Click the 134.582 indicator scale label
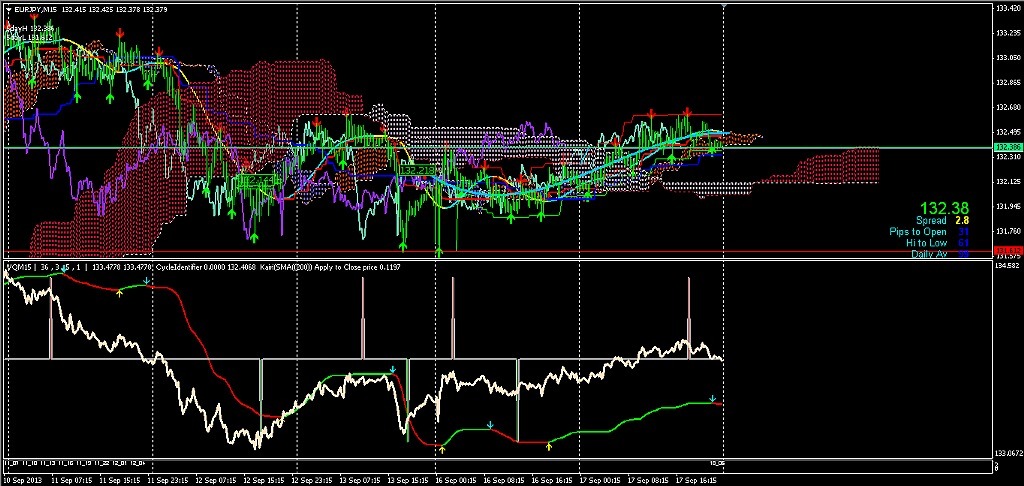The height and width of the screenshot is (486, 1024). pyautogui.click(x=1008, y=266)
